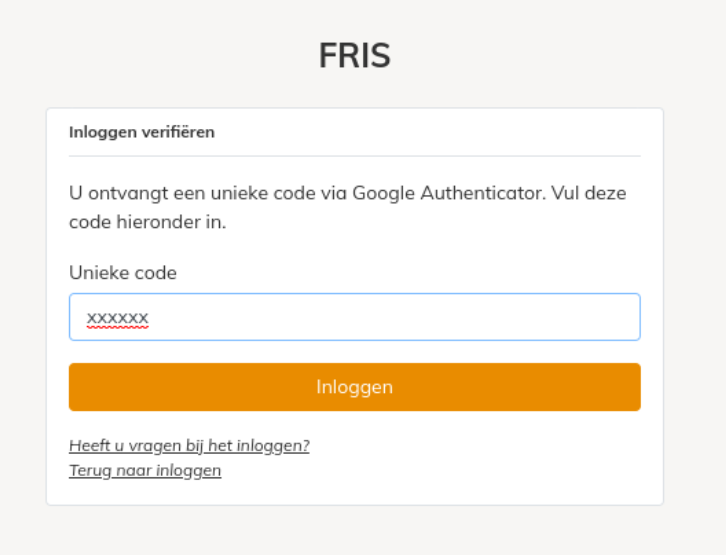Click blank card area below Terug naar inloggen
The image size is (726, 555).
coord(355,493)
